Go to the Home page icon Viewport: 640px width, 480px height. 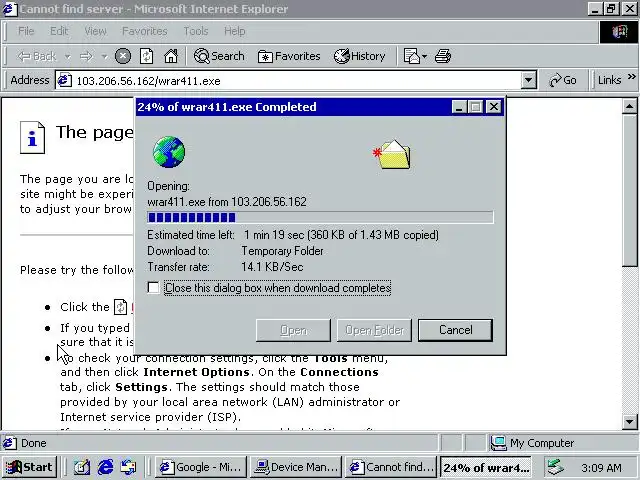click(171, 56)
